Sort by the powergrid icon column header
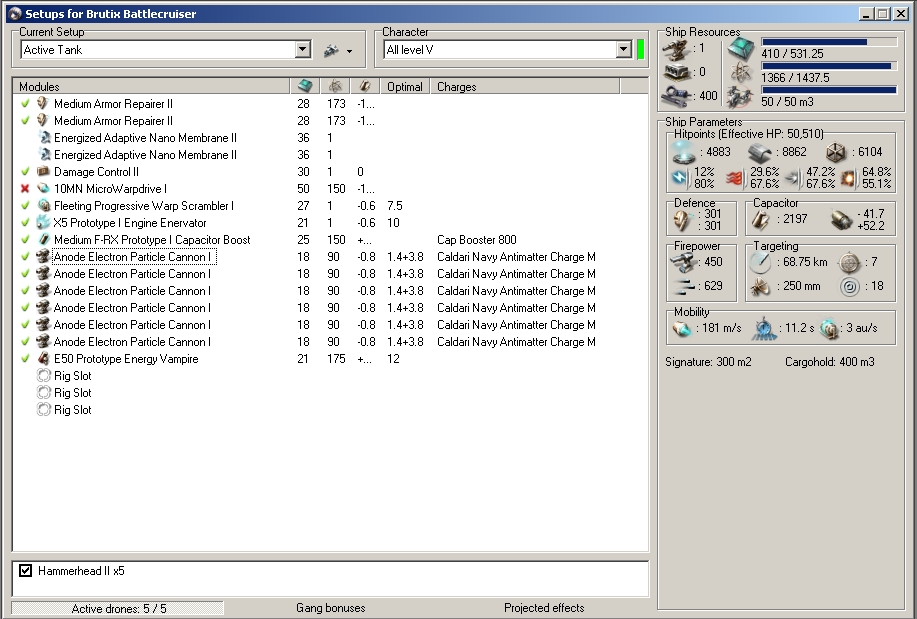Viewport: 917px width, 619px height. [335, 87]
